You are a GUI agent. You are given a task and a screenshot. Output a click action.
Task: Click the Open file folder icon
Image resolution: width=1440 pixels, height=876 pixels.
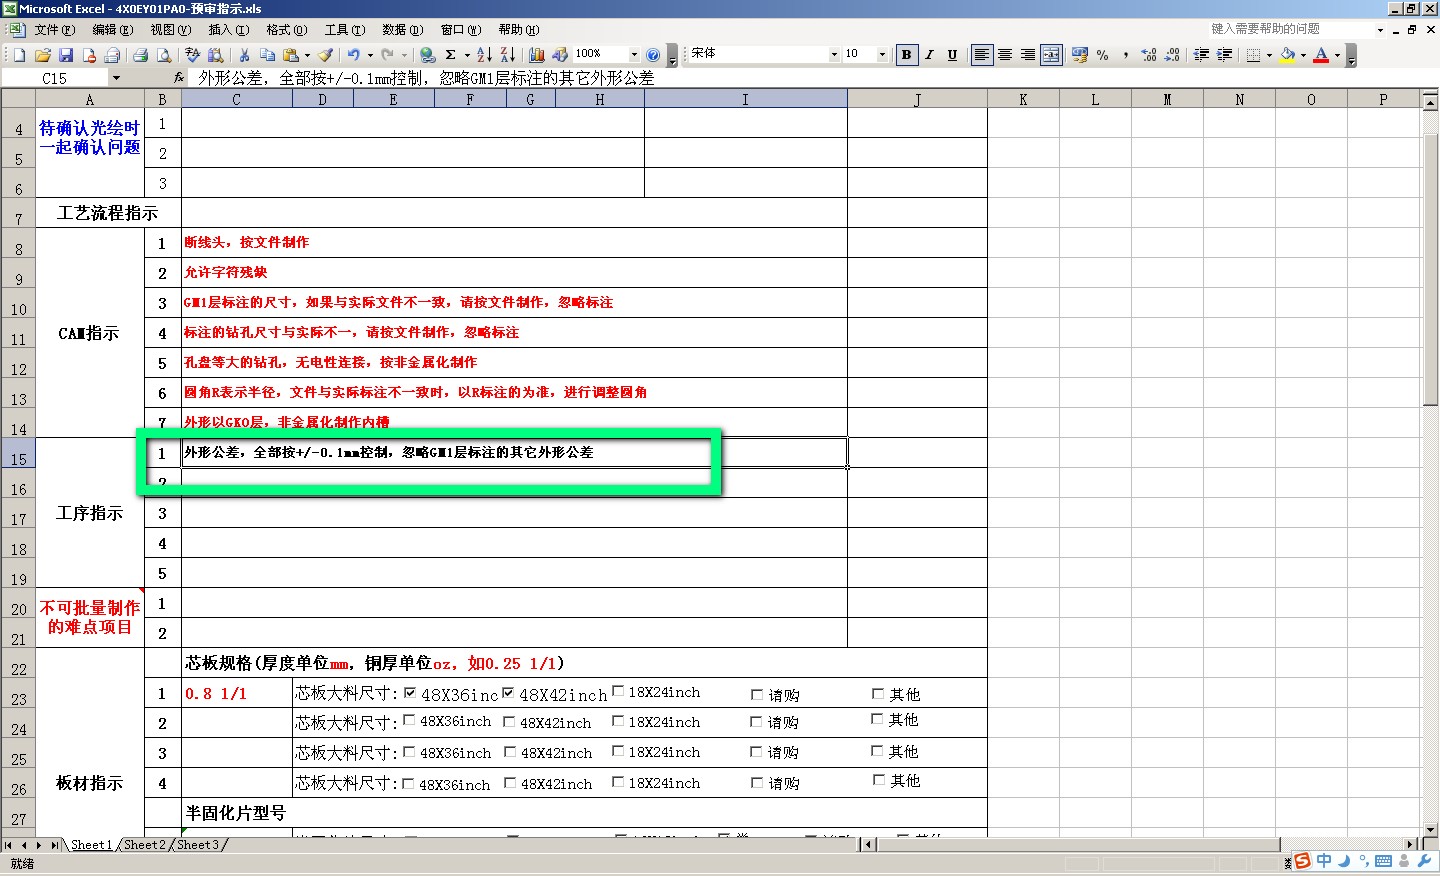(43, 55)
